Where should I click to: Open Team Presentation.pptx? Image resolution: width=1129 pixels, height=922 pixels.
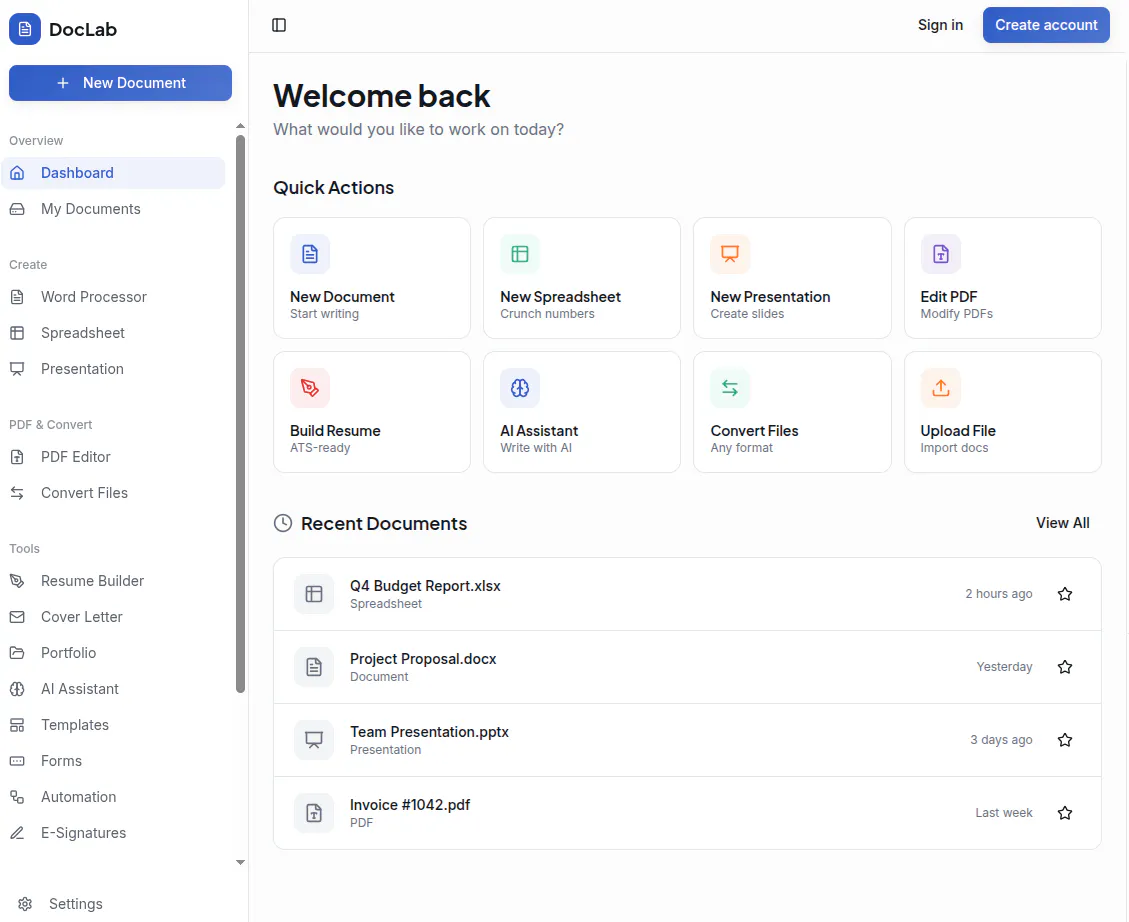[687, 740]
